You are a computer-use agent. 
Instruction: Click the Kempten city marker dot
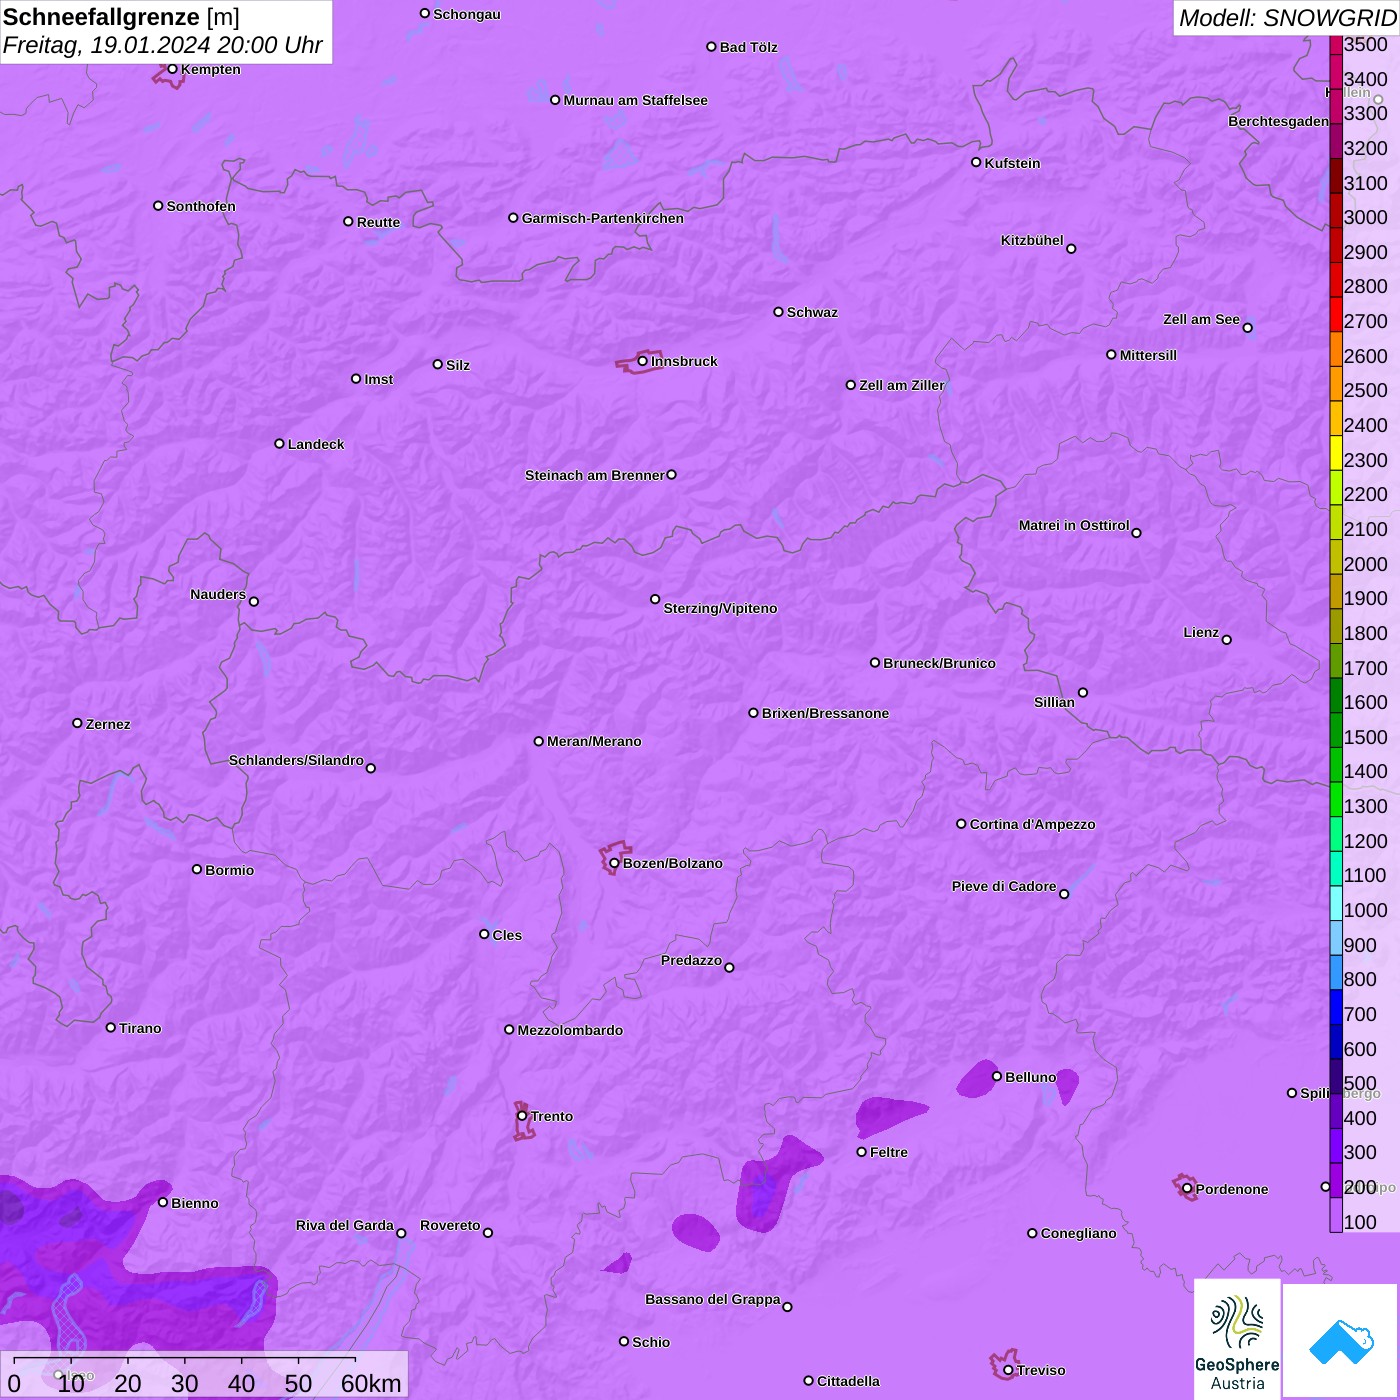172,69
